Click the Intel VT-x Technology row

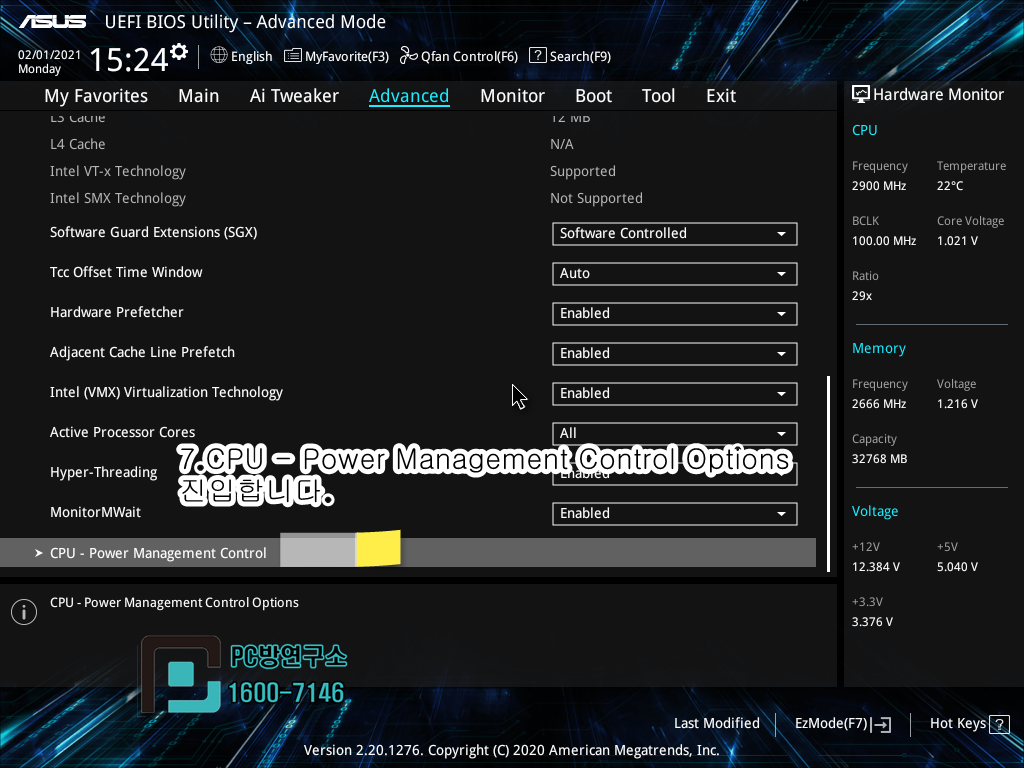(408, 171)
